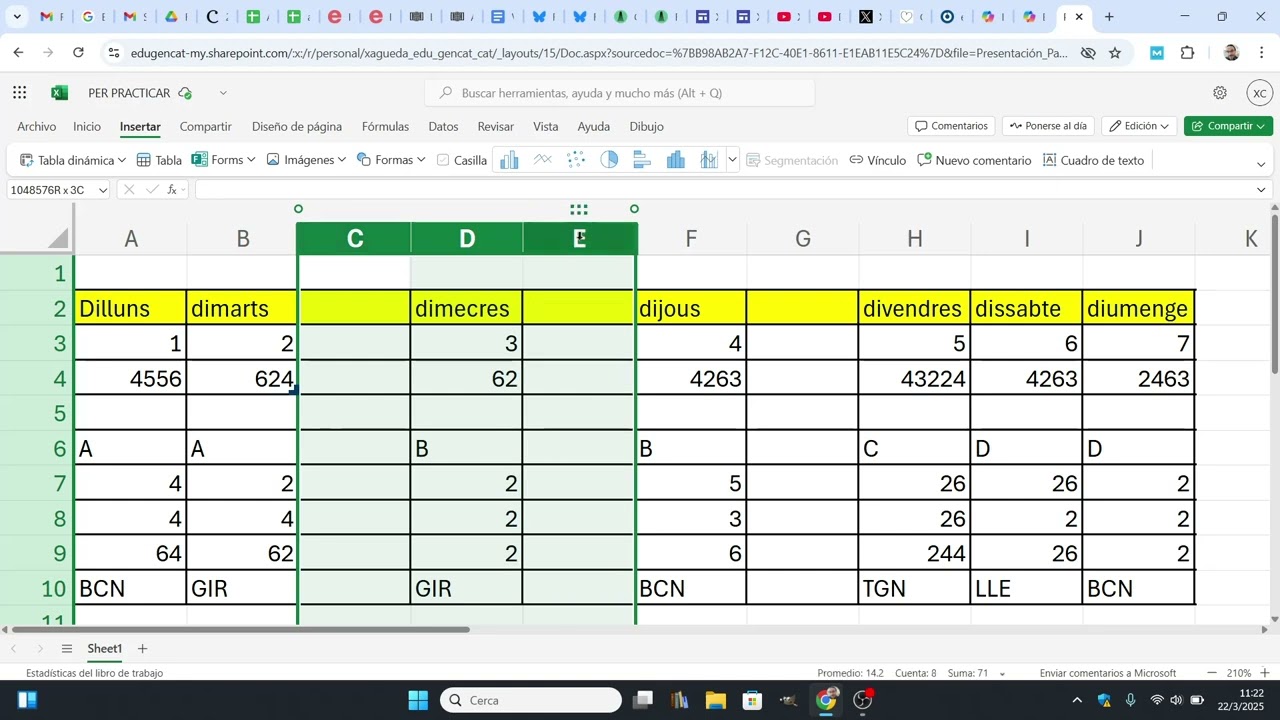Open the XC account profile
1280x720 pixels.
(x=1260, y=93)
